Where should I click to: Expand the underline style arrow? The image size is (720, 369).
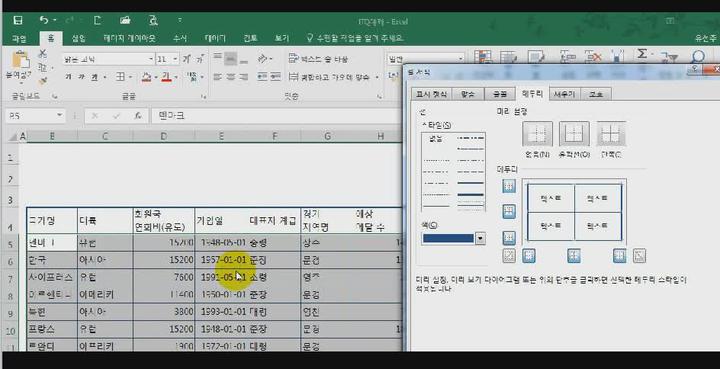[x=105, y=77]
